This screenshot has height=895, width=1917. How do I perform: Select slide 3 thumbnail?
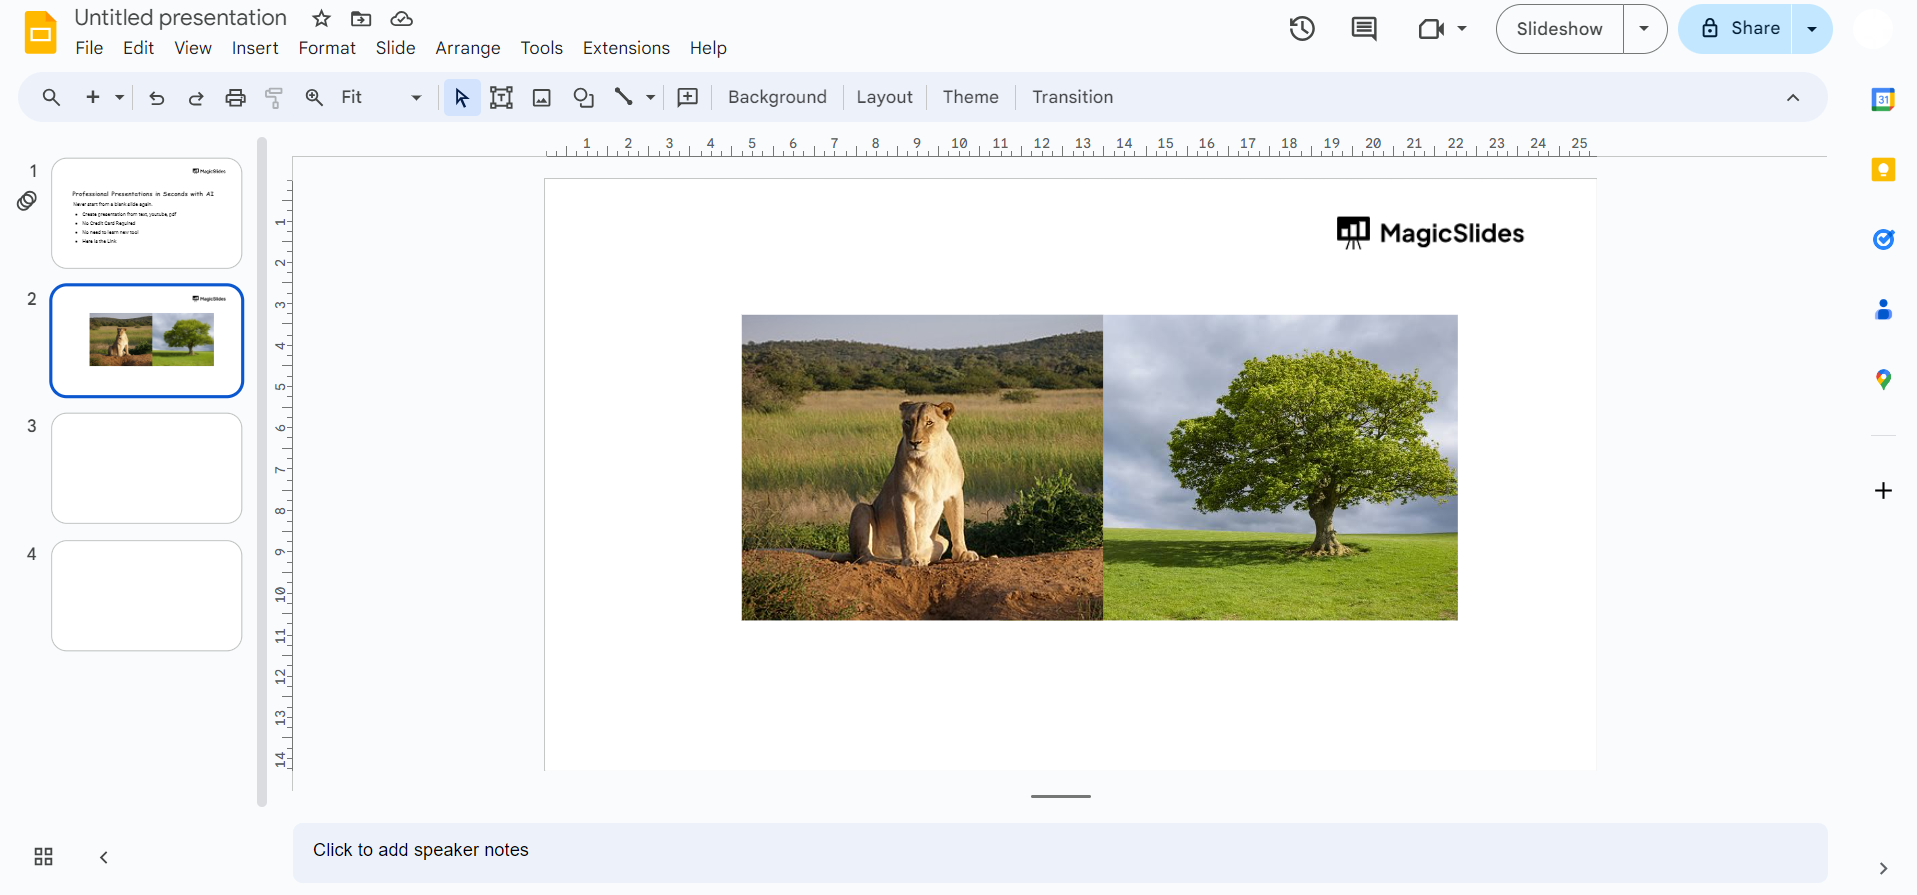click(x=147, y=468)
